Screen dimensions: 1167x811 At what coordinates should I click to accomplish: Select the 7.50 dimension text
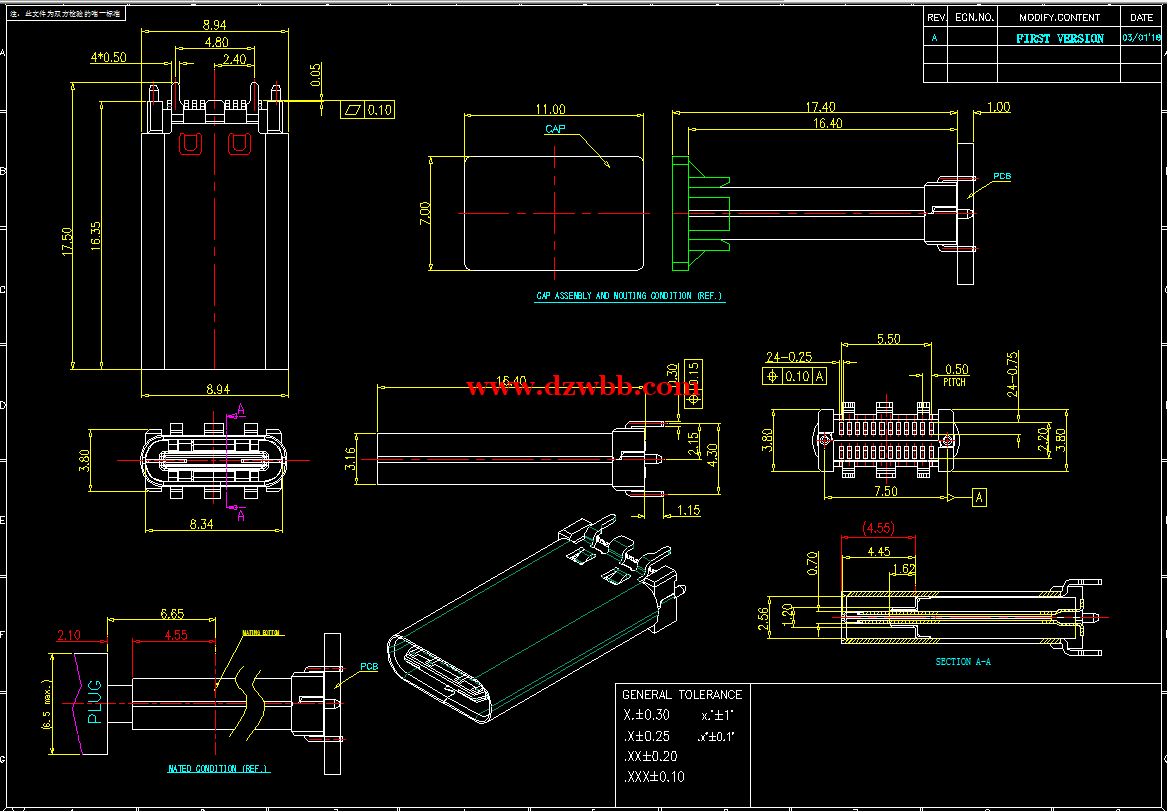[x=885, y=491]
